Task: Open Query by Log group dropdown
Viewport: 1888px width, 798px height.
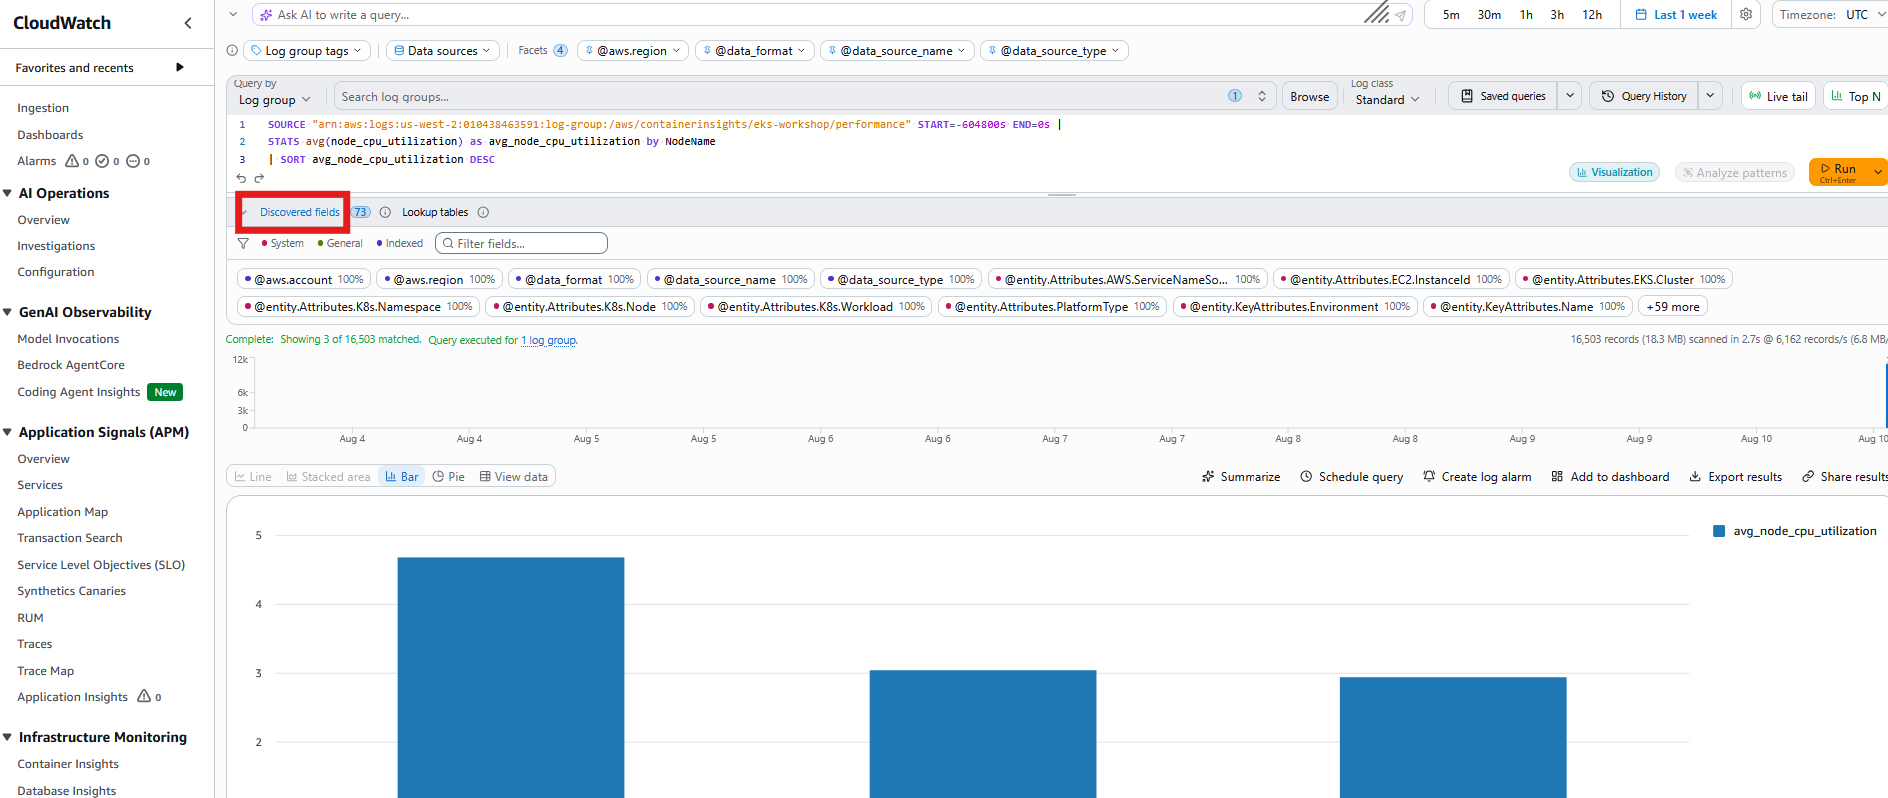Action: 274,100
